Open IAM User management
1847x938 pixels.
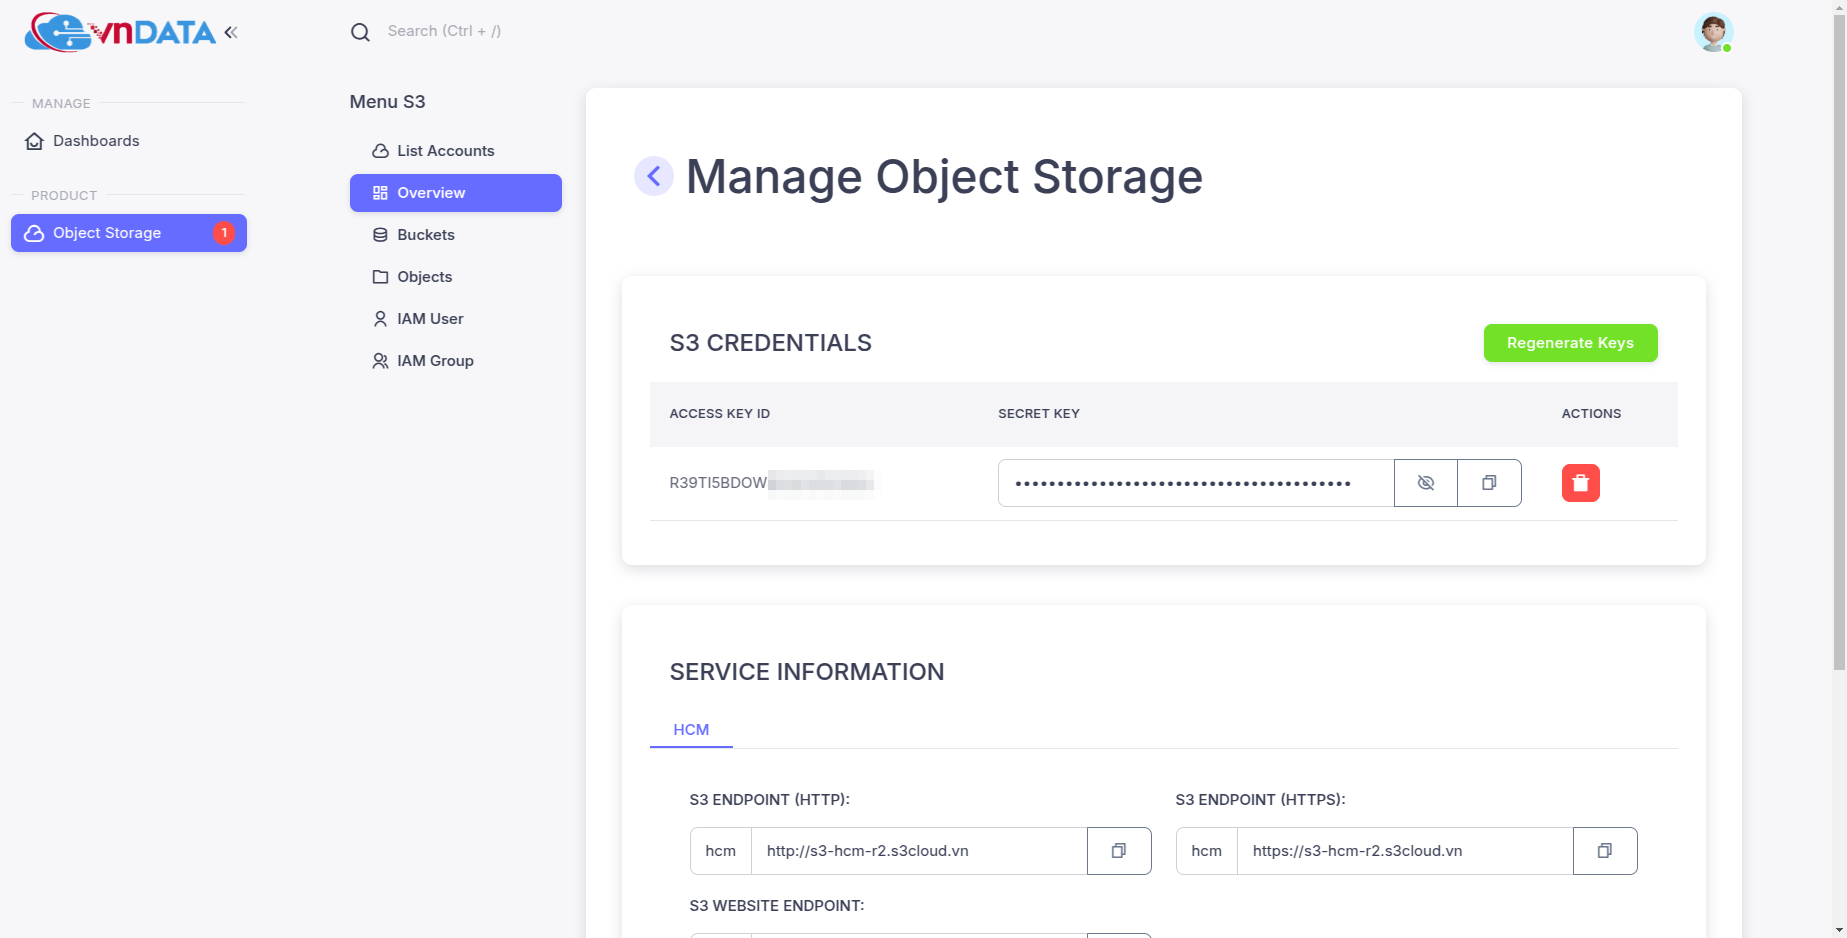(x=430, y=319)
